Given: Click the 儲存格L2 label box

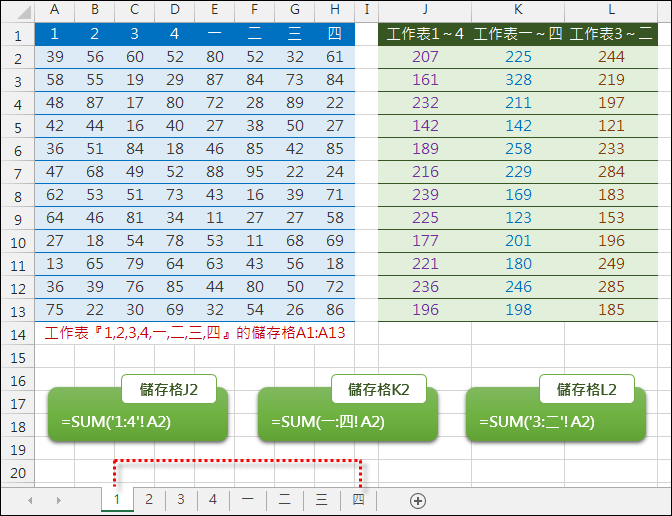Looking at the screenshot, I should (587, 389).
